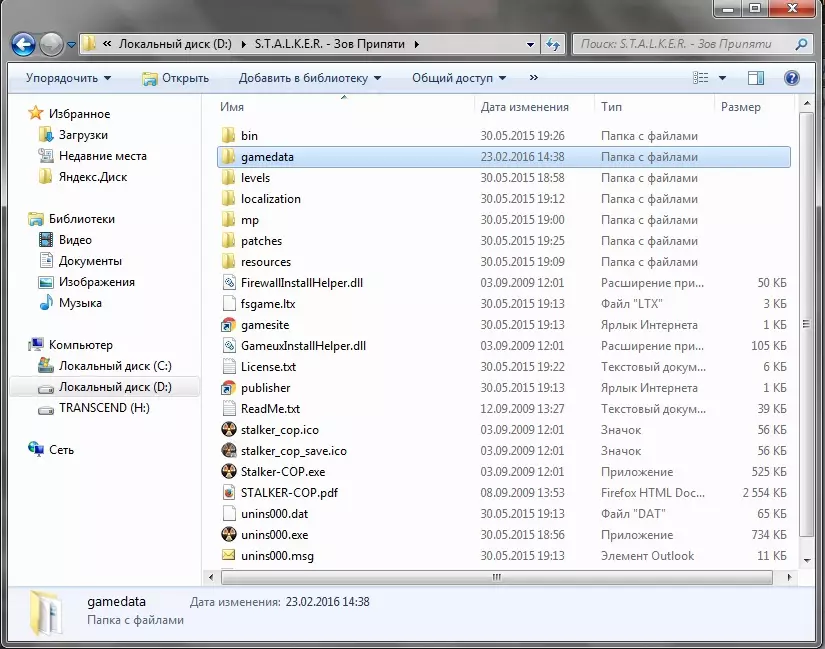Select the gamesite internet shortcut icon
The height and width of the screenshot is (649, 825).
coord(229,325)
